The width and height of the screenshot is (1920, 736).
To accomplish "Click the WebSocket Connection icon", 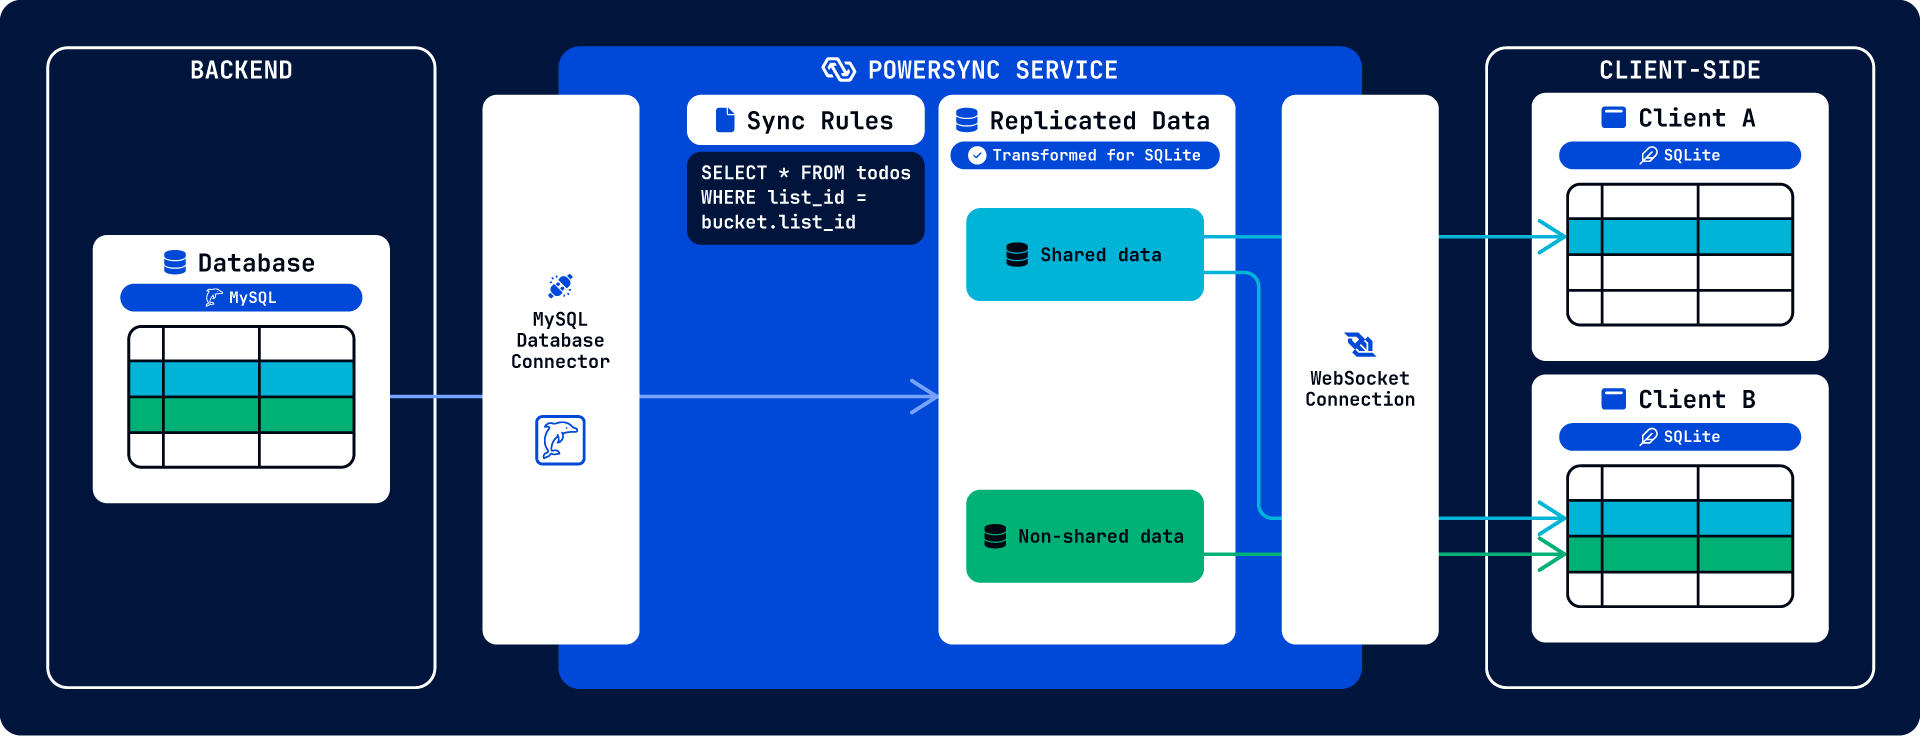I will pos(1360,345).
